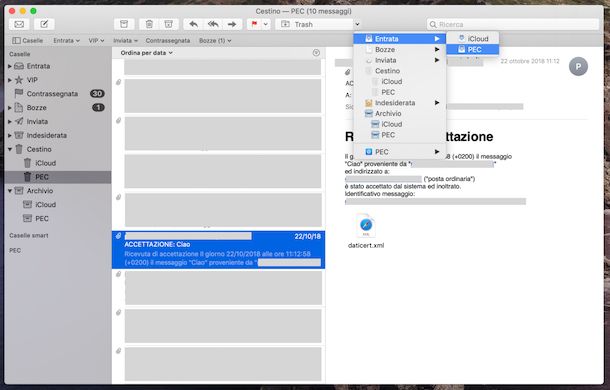610x390 pixels.
Task: Mark message as junk in toolbar
Action: (168, 24)
